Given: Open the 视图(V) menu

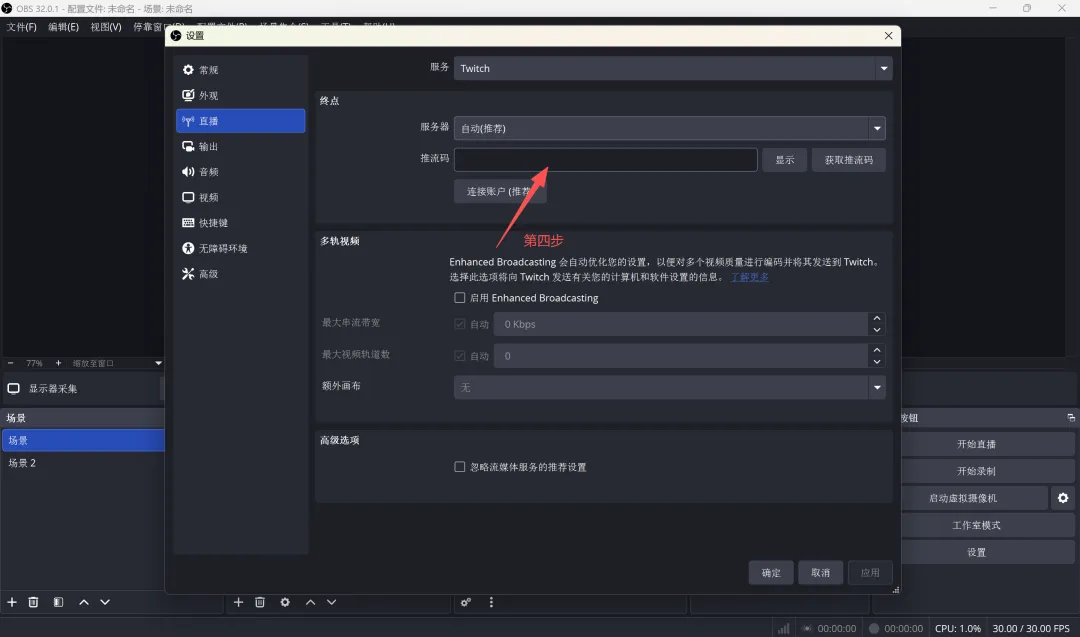Looking at the screenshot, I should tap(105, 27).
